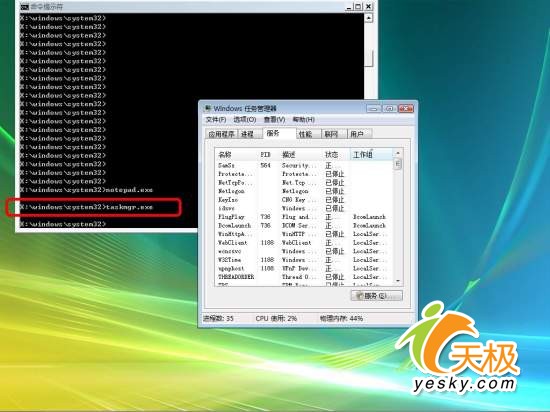The image size is (550, 412).
Task: Maximize the Task Manager window
Action: (390, 109)
